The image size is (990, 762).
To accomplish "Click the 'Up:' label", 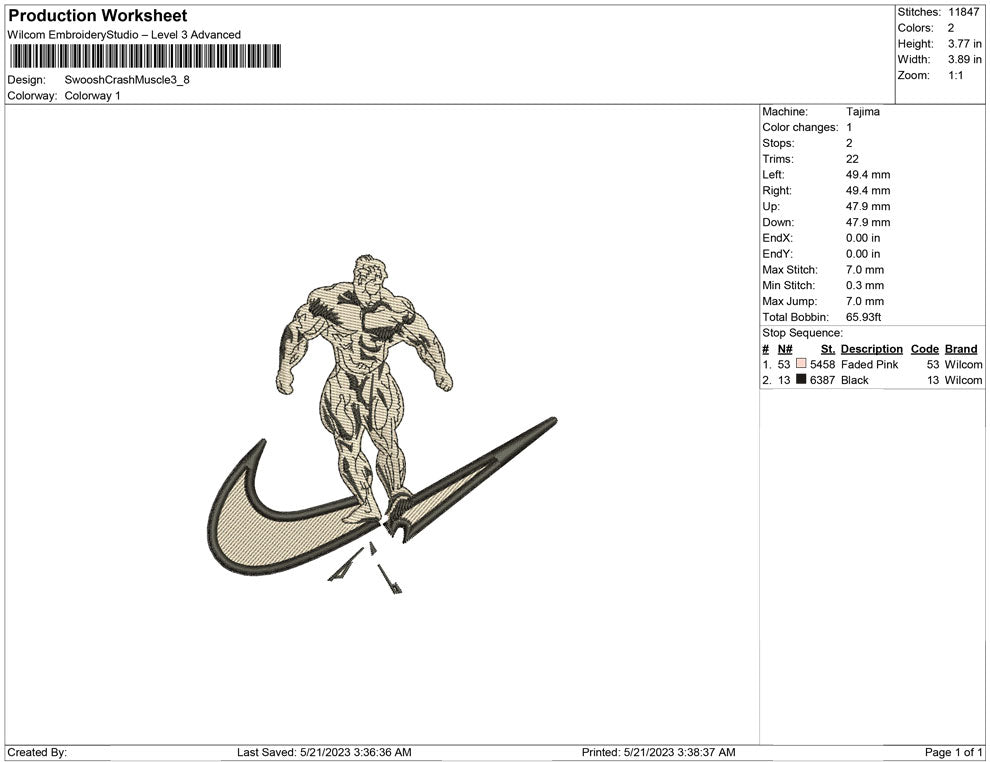I will (770, 206).
